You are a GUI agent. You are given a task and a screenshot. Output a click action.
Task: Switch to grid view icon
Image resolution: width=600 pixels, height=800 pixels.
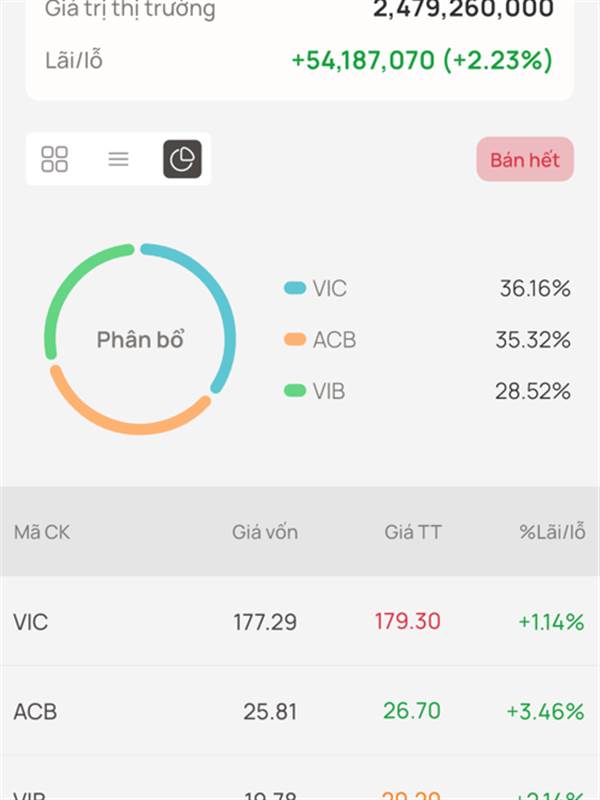(55, 159)
